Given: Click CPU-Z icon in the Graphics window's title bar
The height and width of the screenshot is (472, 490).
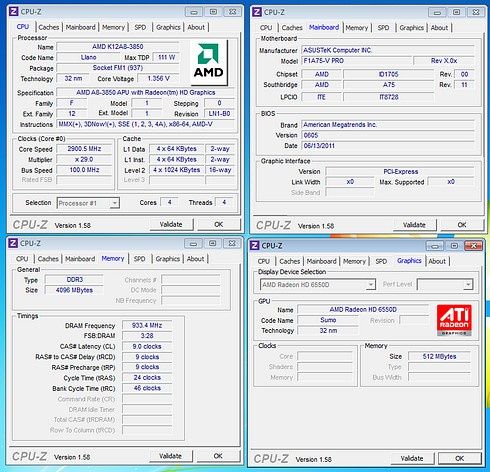Looking at the screenshot, I should (x=254, y=246).
